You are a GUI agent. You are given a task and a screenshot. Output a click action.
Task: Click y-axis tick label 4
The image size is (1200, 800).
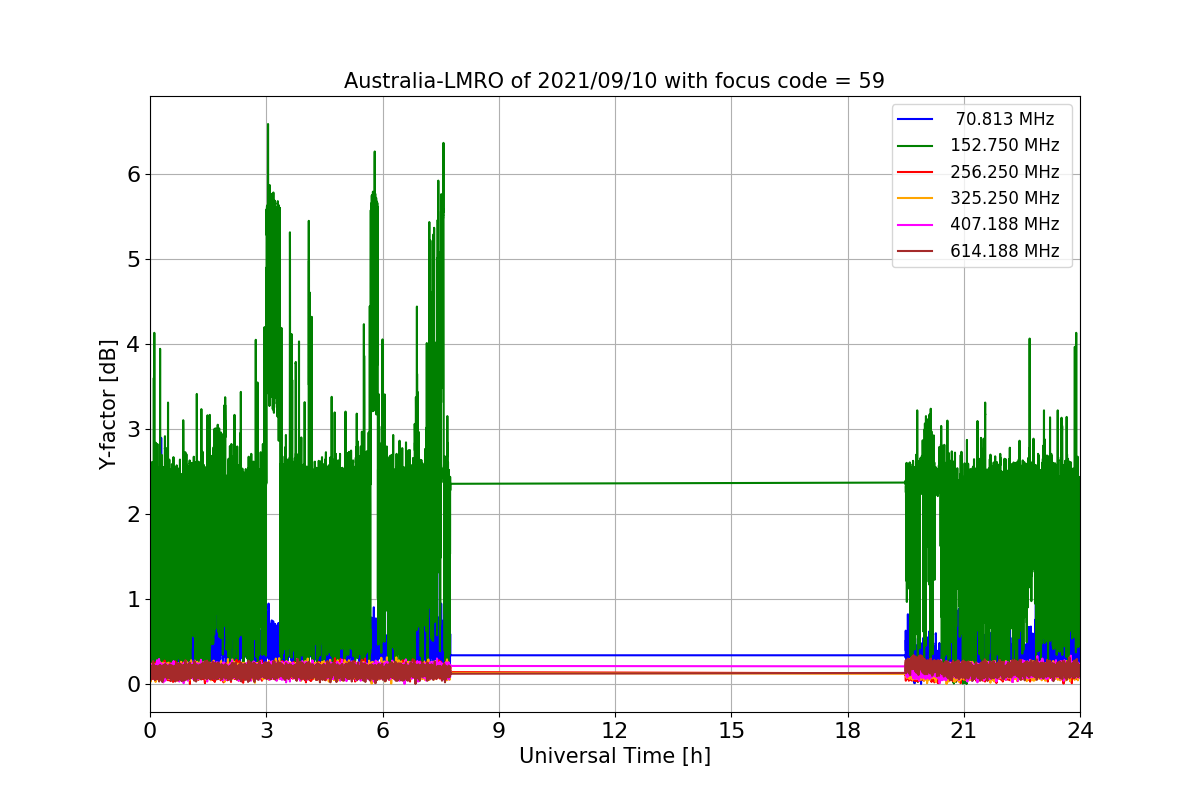tap(133, 345)
